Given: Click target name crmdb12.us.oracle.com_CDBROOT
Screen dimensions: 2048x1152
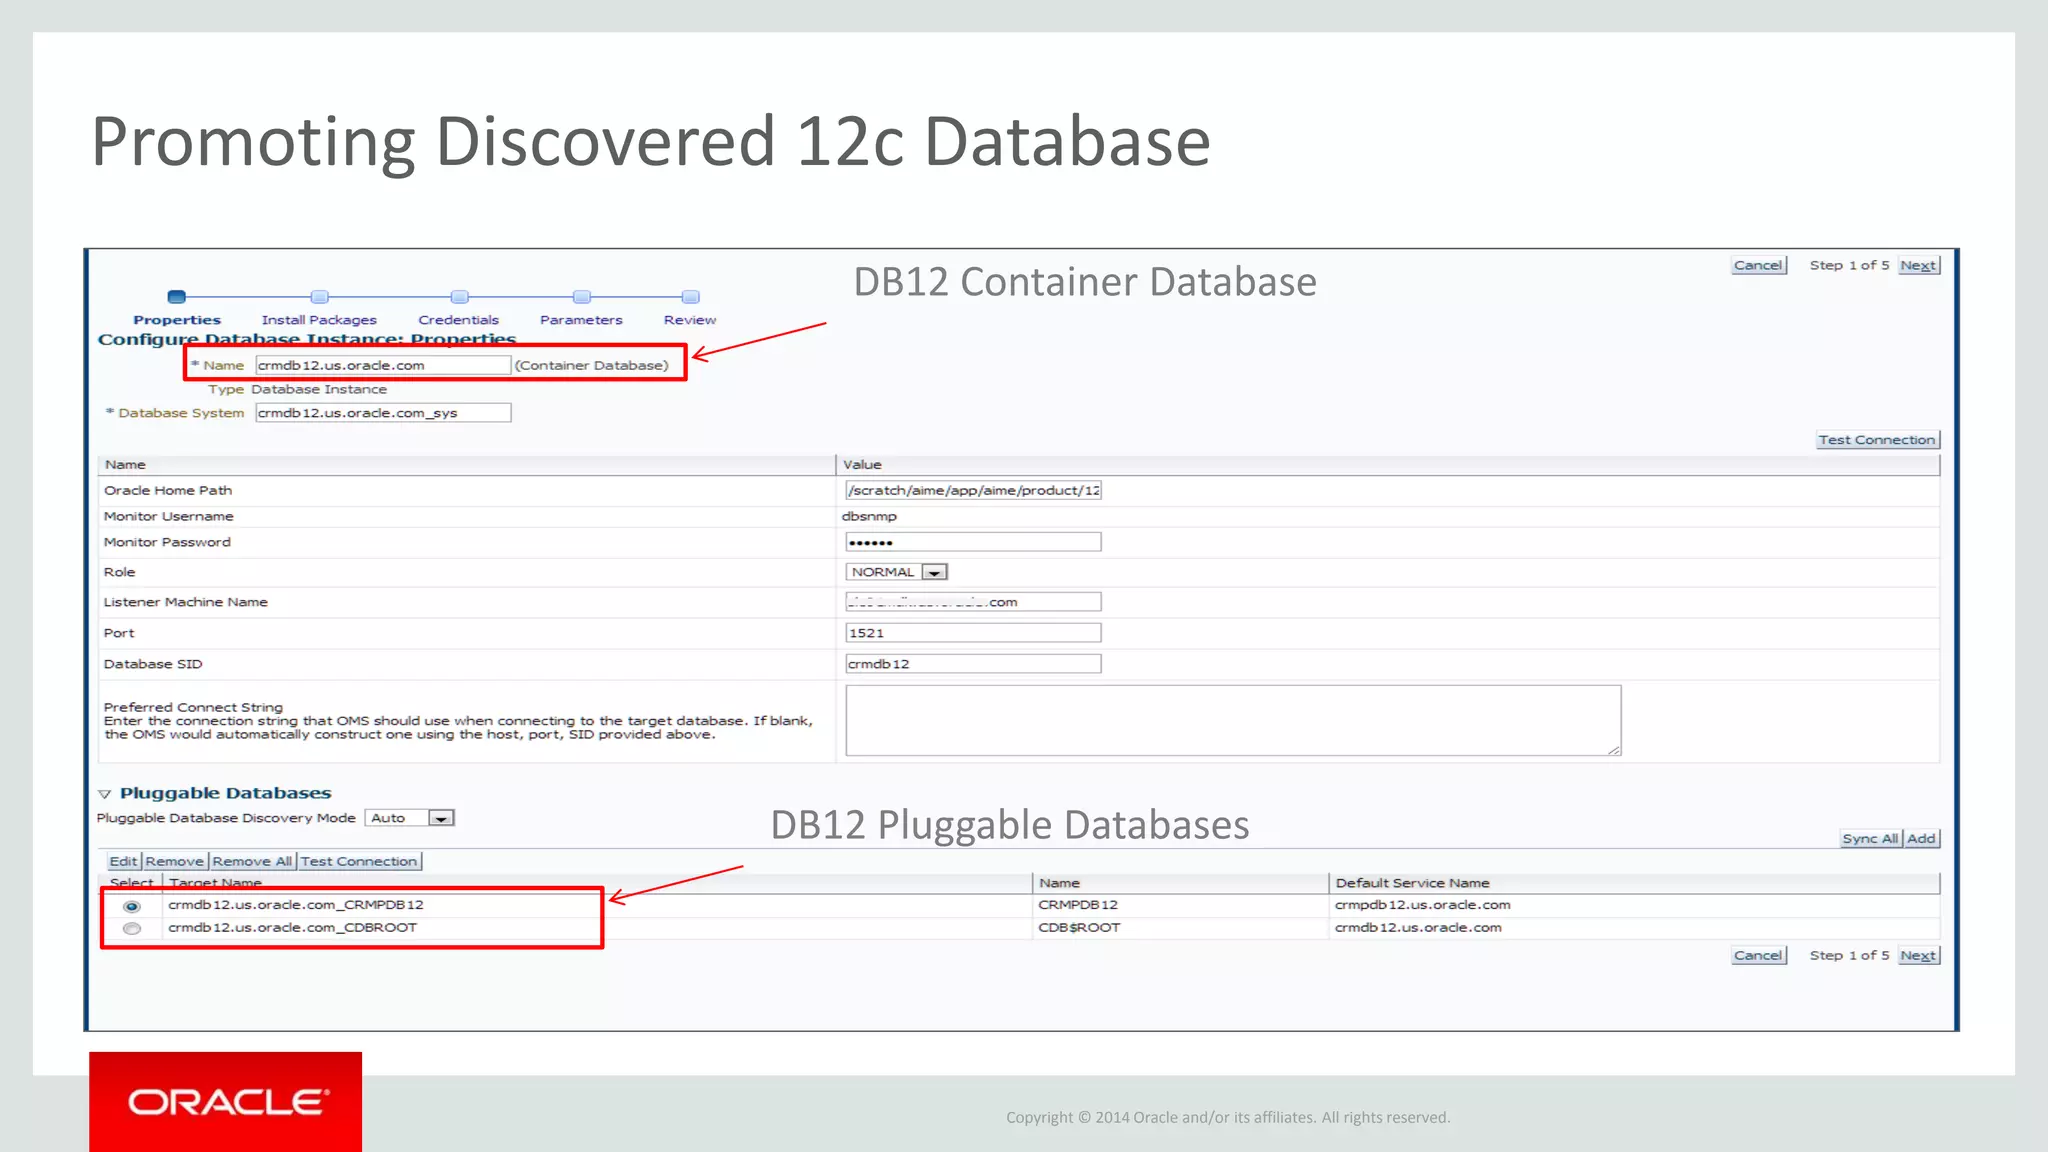Looking at the screenshot, I should point(292,928).
